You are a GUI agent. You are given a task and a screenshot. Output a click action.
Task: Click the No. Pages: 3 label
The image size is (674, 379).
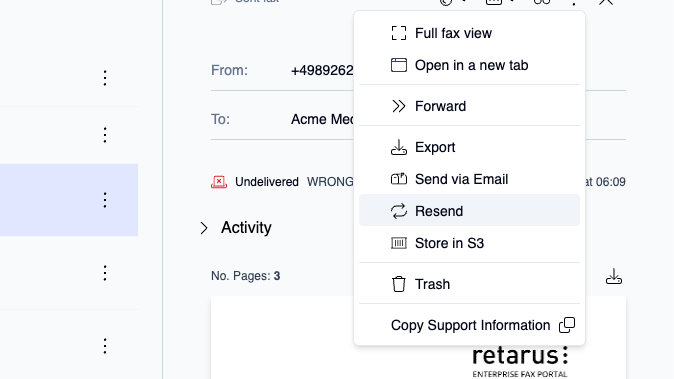(x=245, y=276)
